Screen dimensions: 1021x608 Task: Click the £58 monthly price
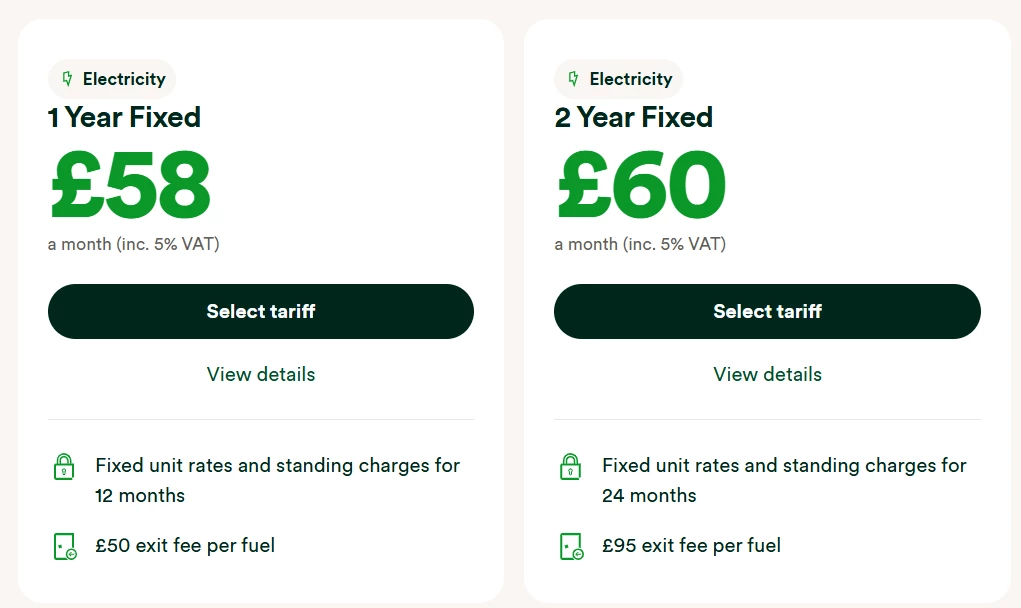(130, 186)
